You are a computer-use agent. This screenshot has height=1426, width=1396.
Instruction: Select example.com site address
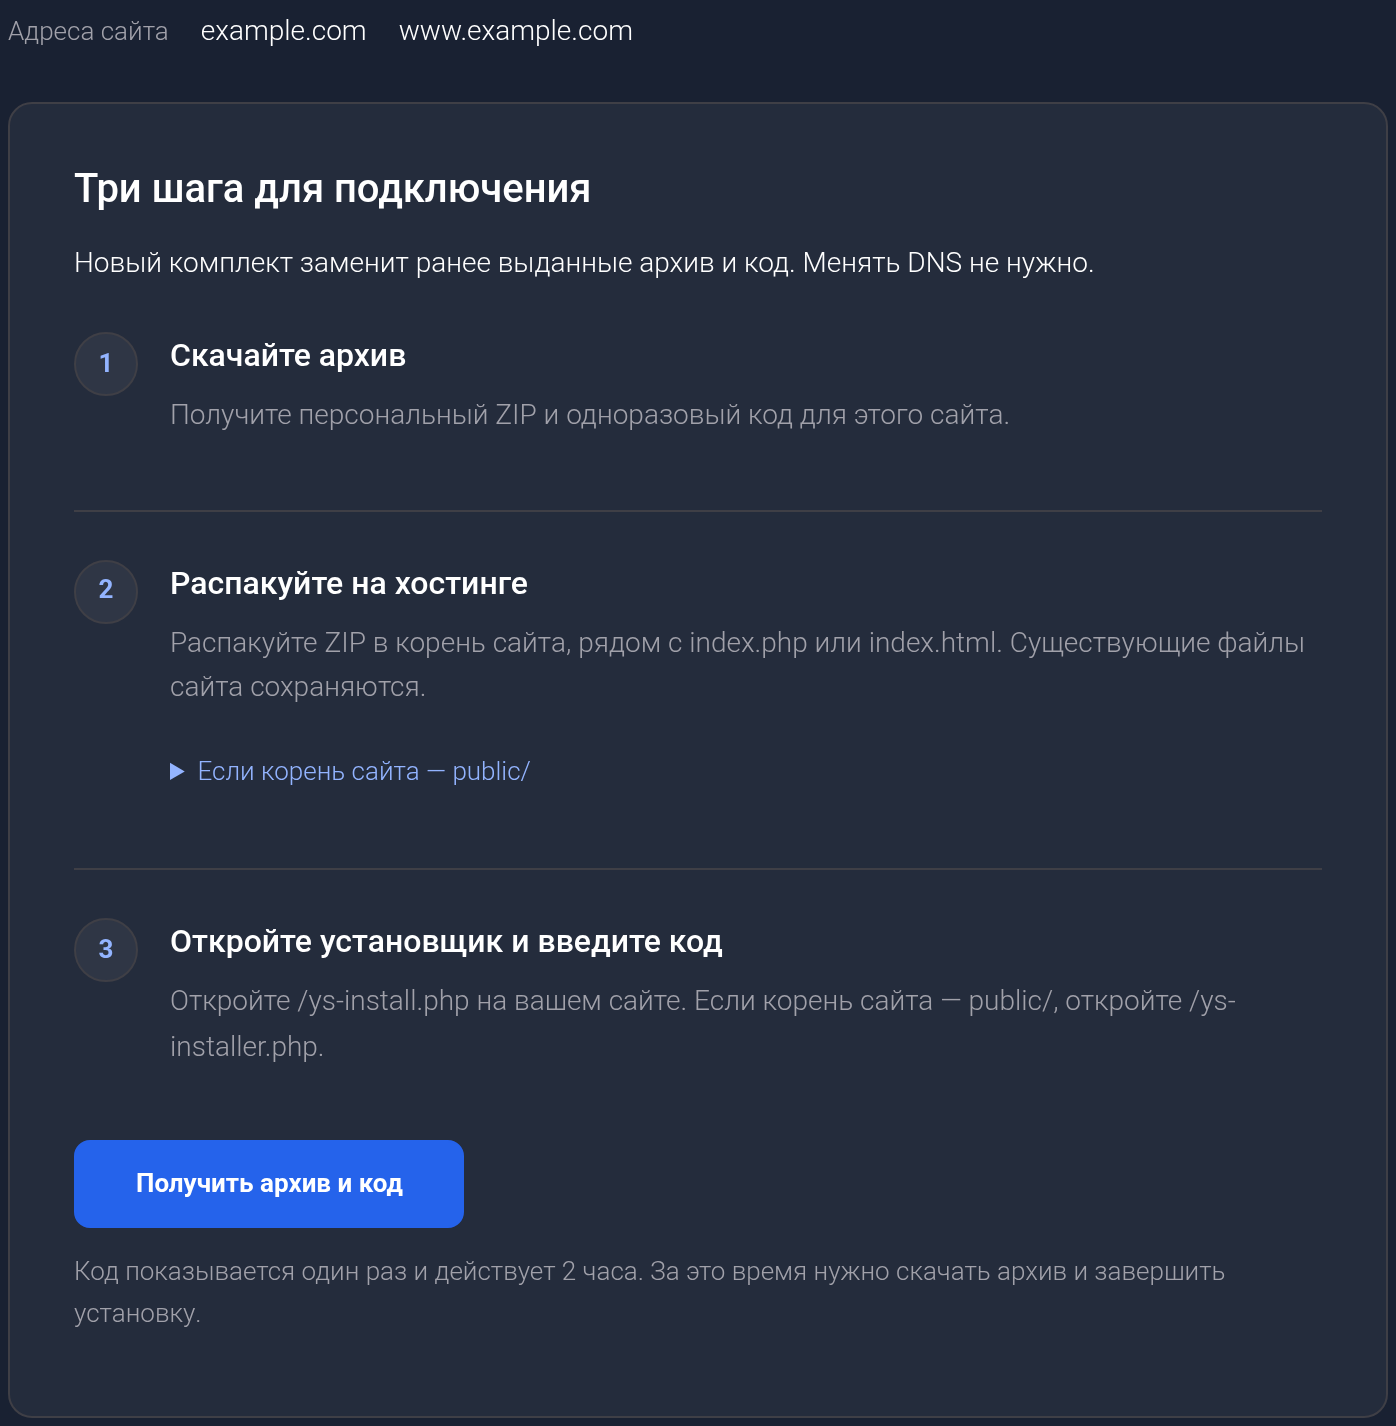tap(284, 31)
